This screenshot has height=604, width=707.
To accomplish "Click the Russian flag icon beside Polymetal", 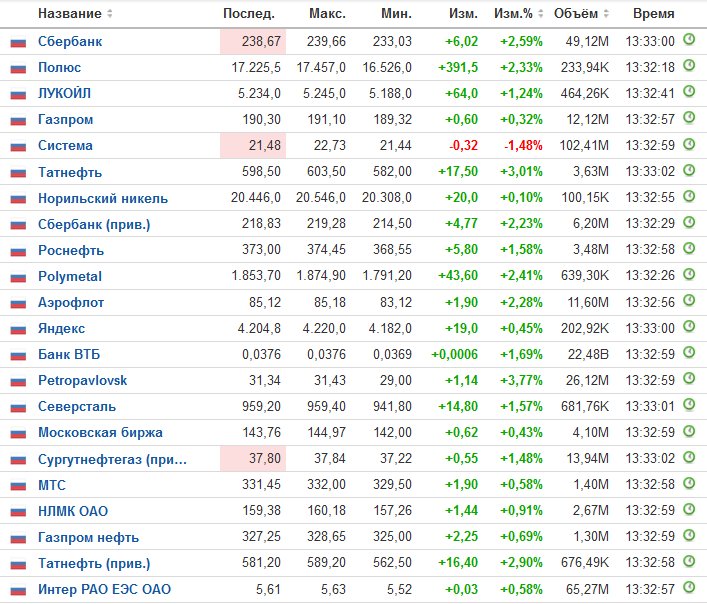I will 18,278.
